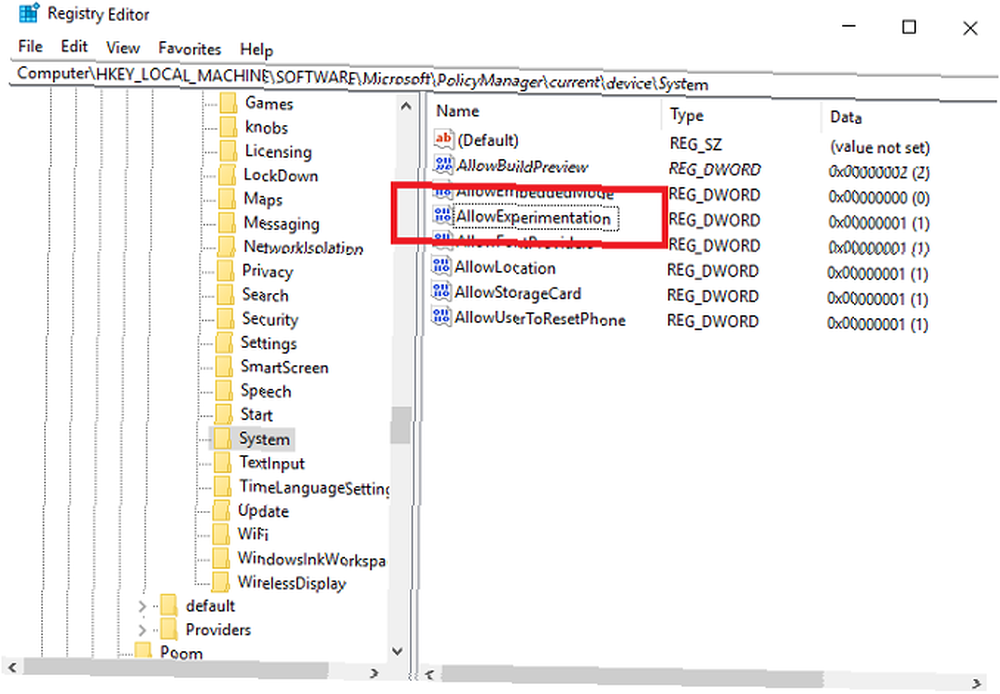Screen dimensions: 1000x694
Task: Click the Settings folder icon
Action: click(x=224, y=343)
